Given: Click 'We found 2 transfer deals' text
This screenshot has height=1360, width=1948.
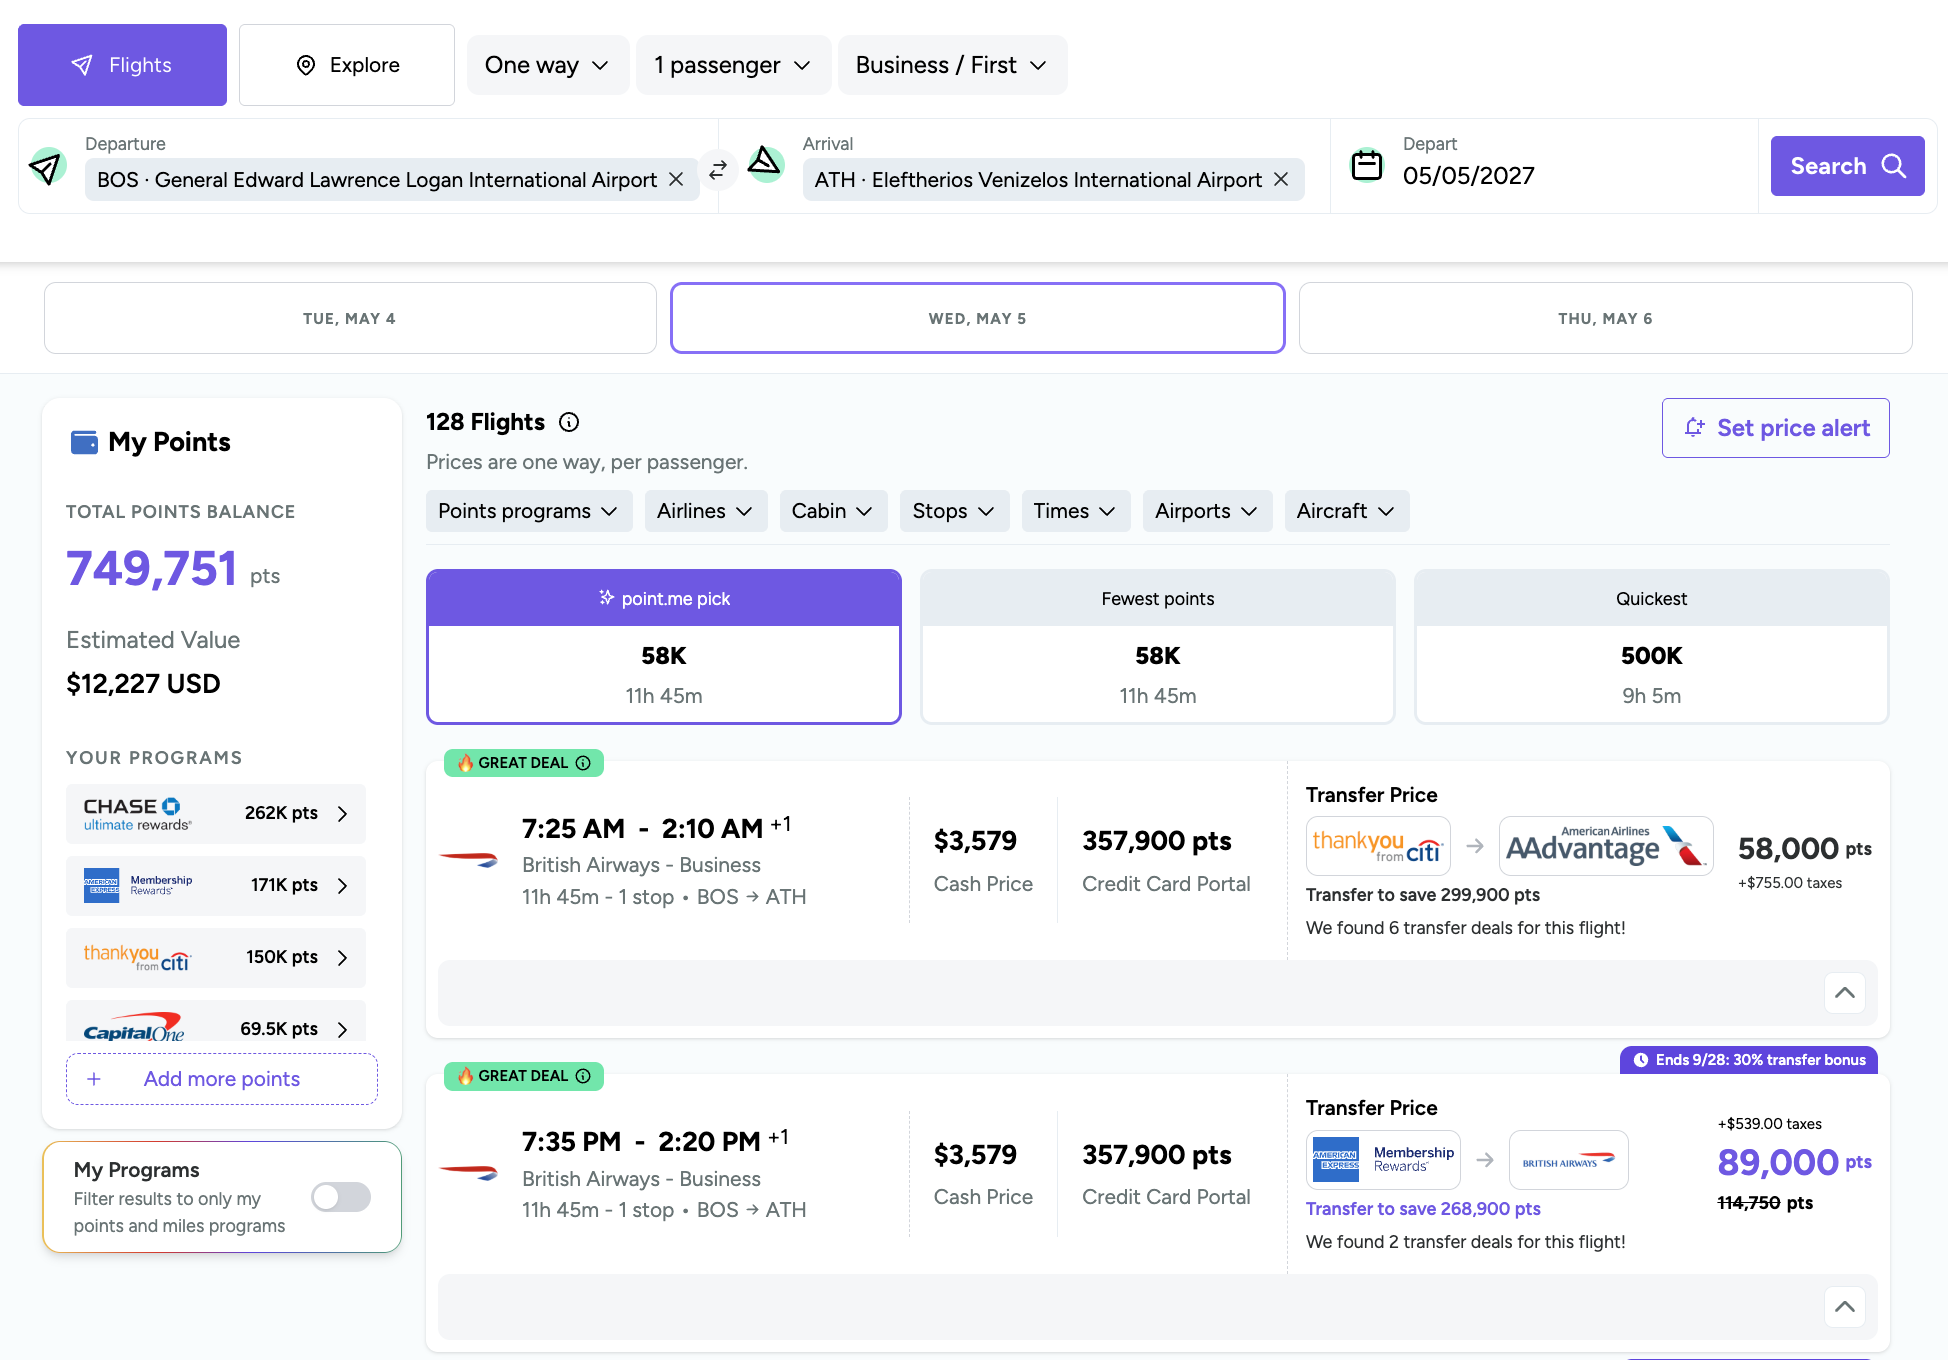Looking at the screenshot, I should tap(1466, 1242).
